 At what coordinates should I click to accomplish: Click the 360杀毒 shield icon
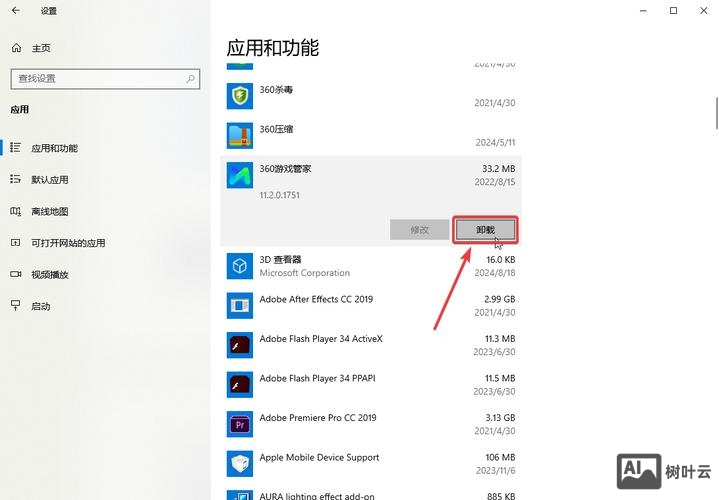click(x=240, y=96)
